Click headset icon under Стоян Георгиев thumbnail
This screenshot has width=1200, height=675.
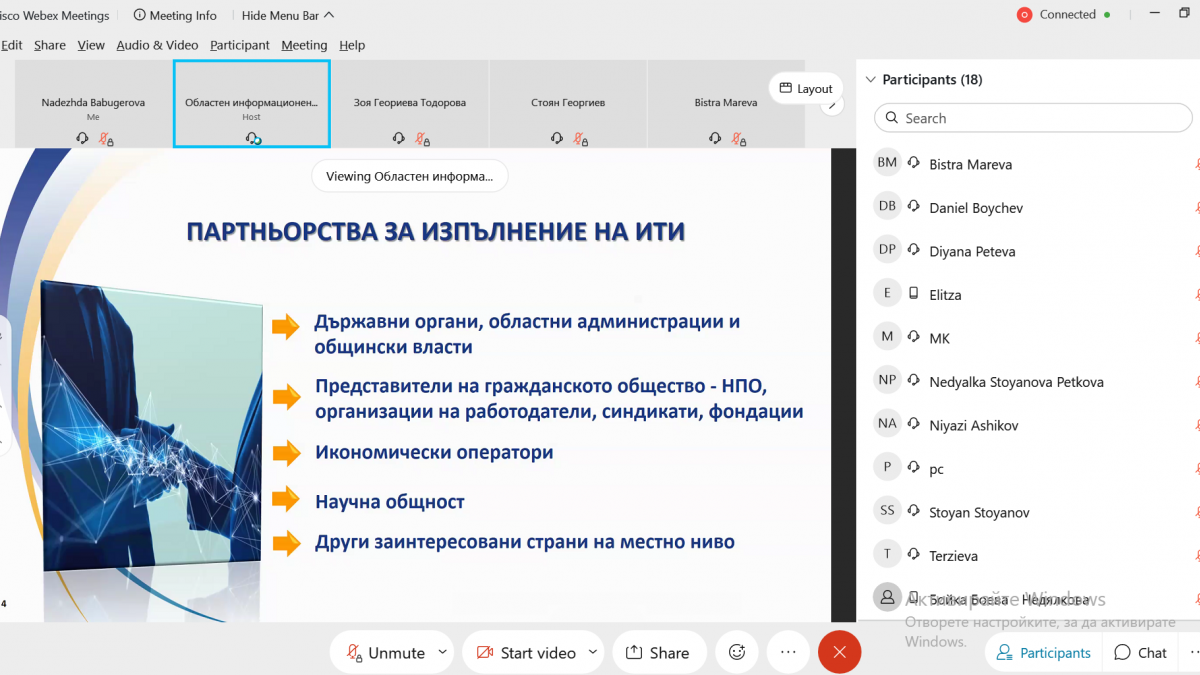click(557, 139)
